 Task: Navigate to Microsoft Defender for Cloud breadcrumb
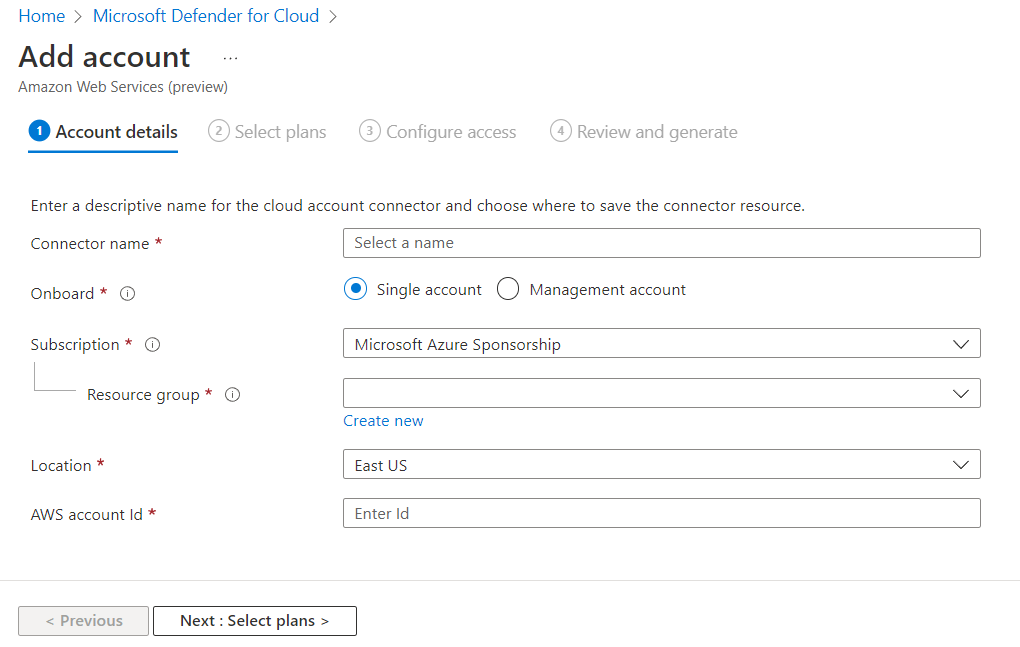coord(206,16)
